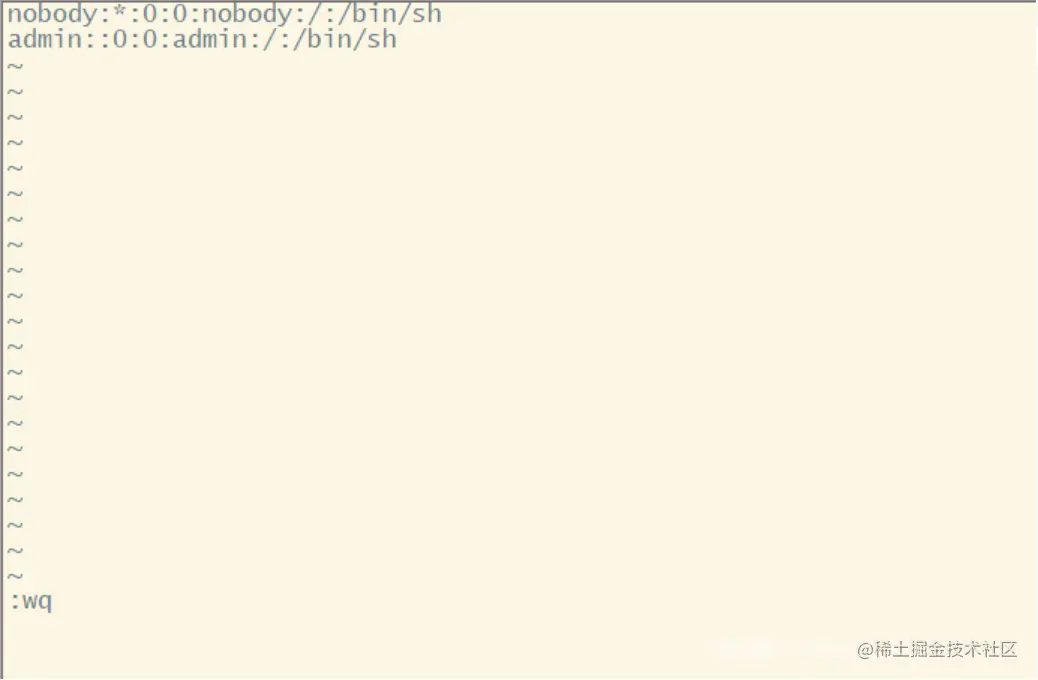Click the 稀土掘金技术社区 watermark text
1038x680 pixels.
(945, 650)
